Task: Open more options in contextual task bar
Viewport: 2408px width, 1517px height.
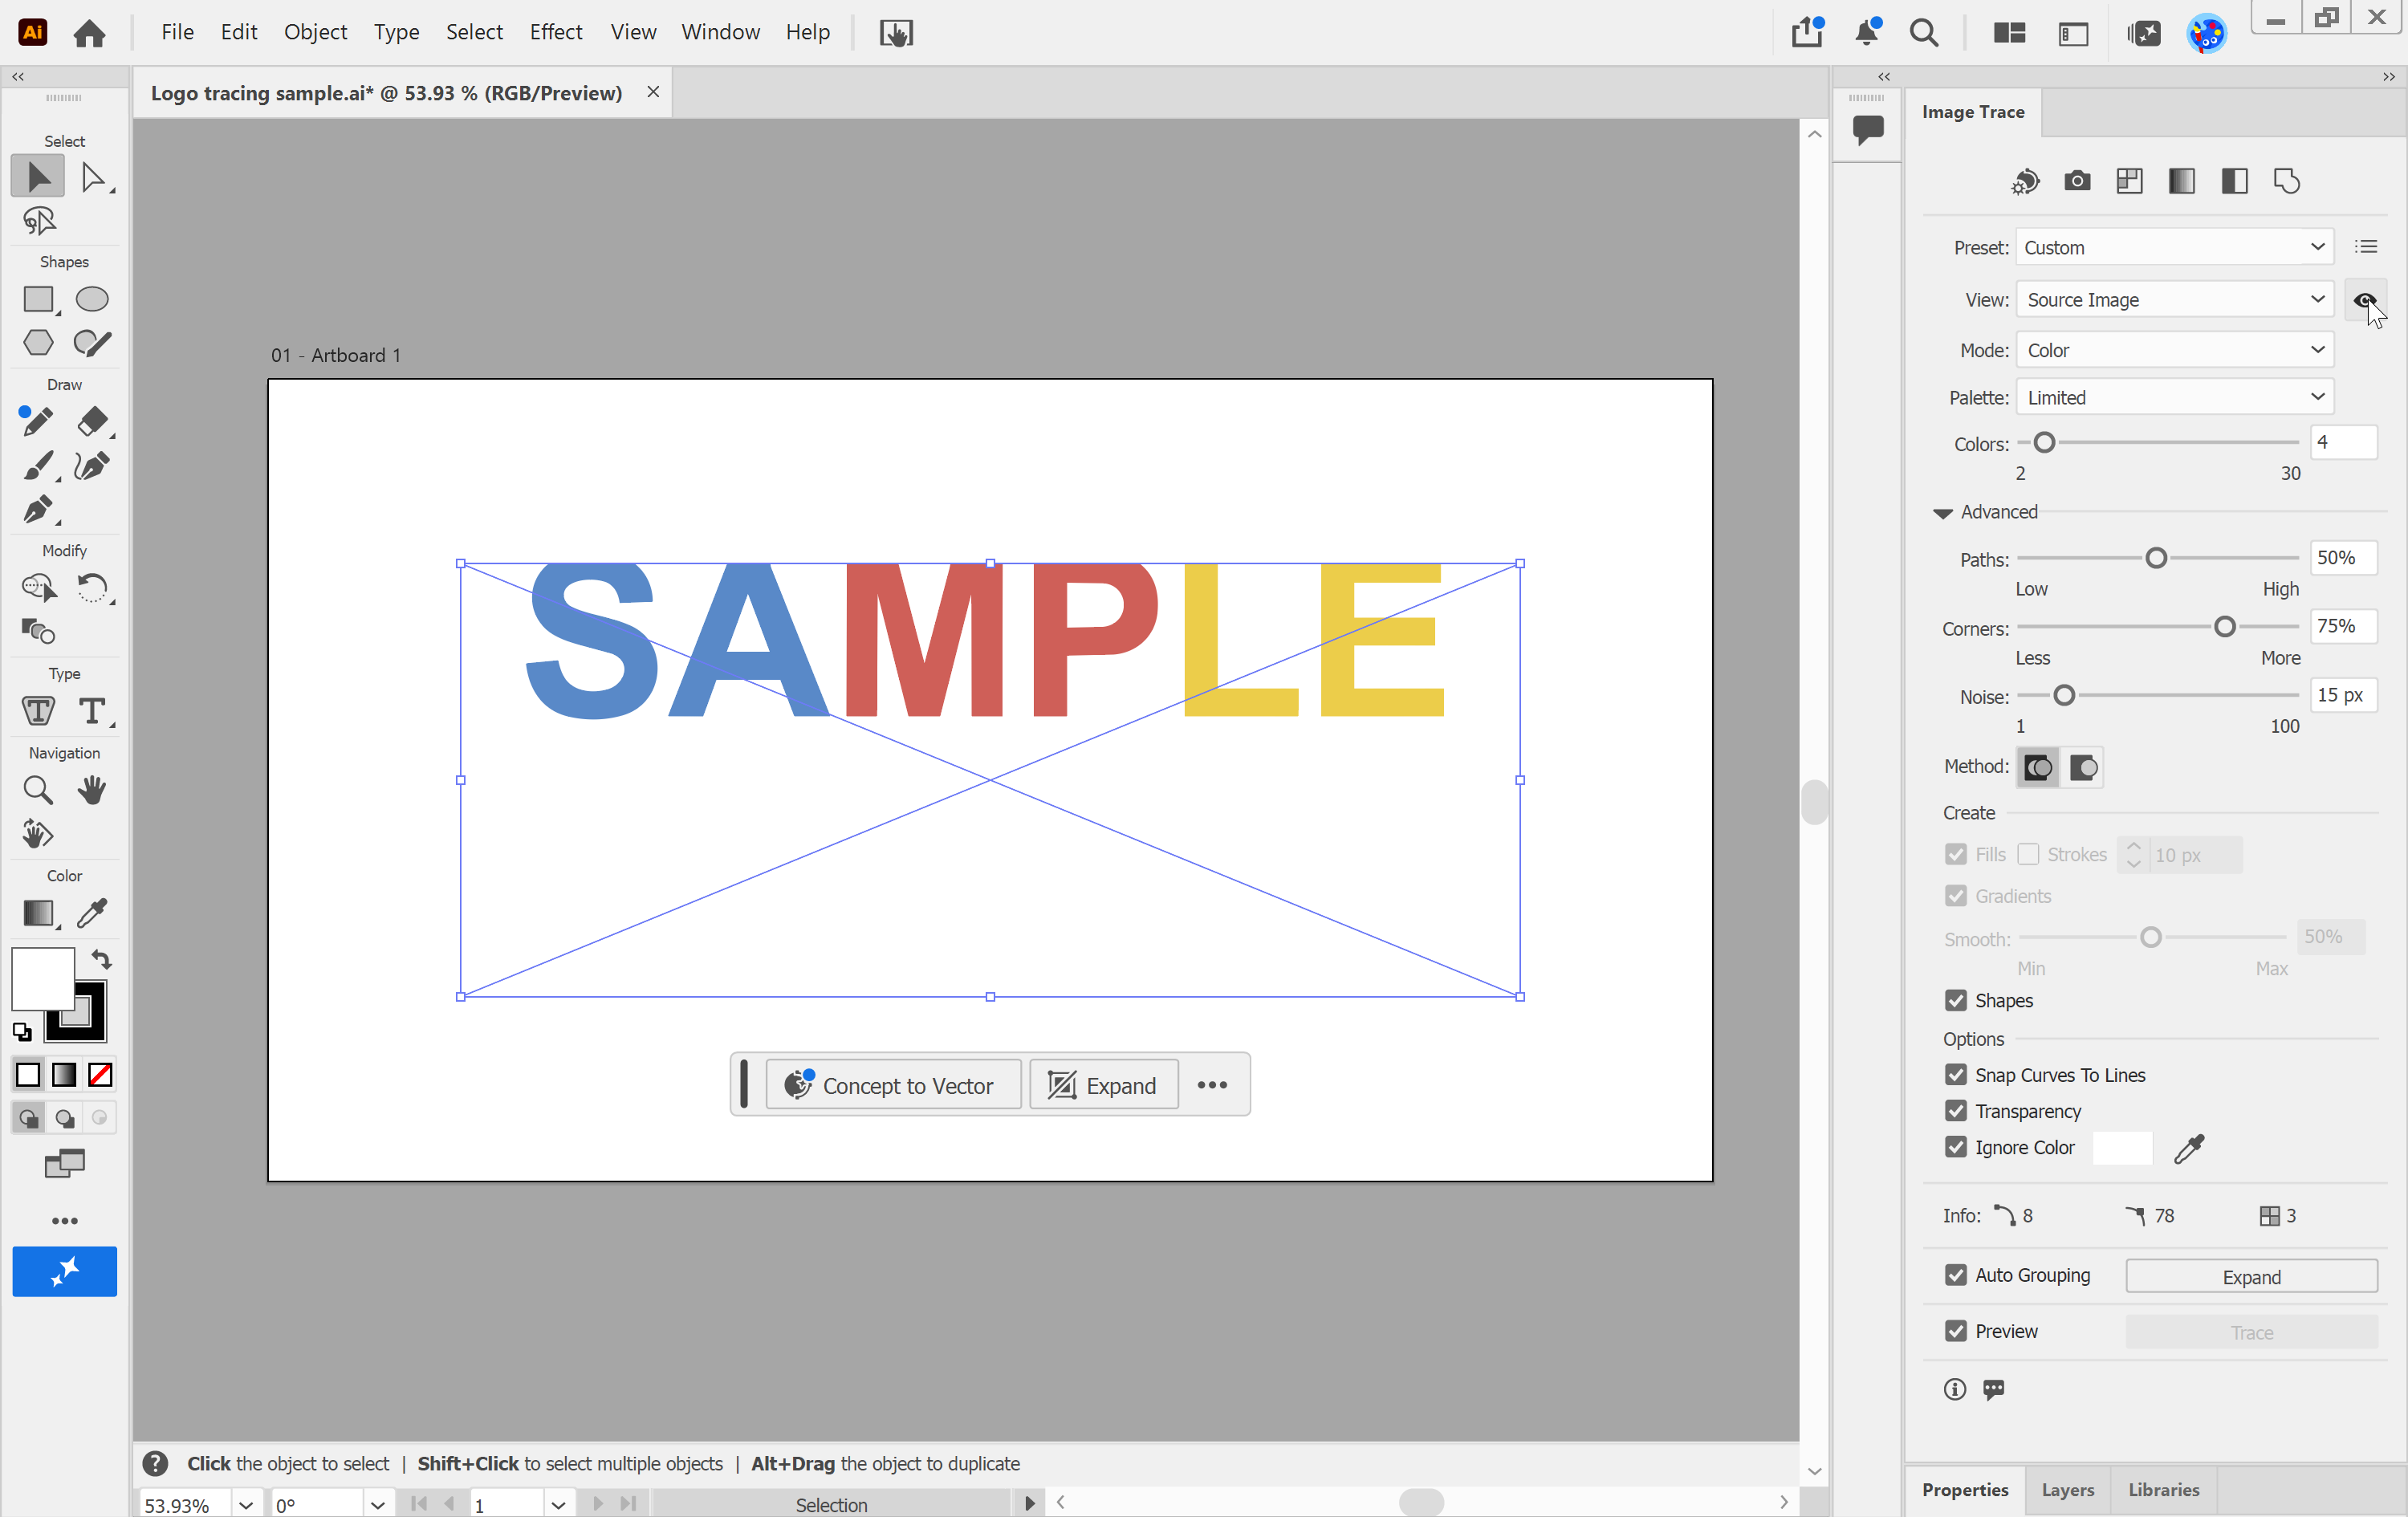Action: [1212, 1085]
